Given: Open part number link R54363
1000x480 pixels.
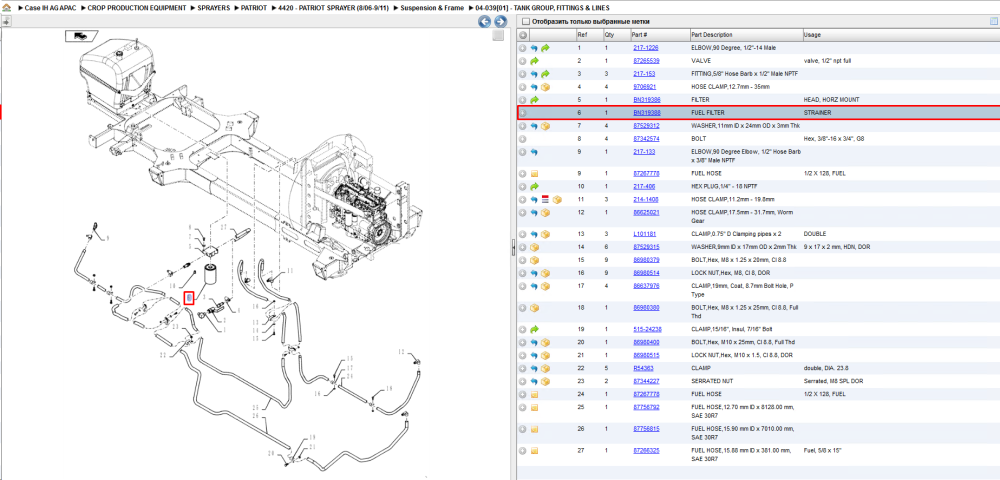Looking at the screenshot, I should [x=643, y=368].
